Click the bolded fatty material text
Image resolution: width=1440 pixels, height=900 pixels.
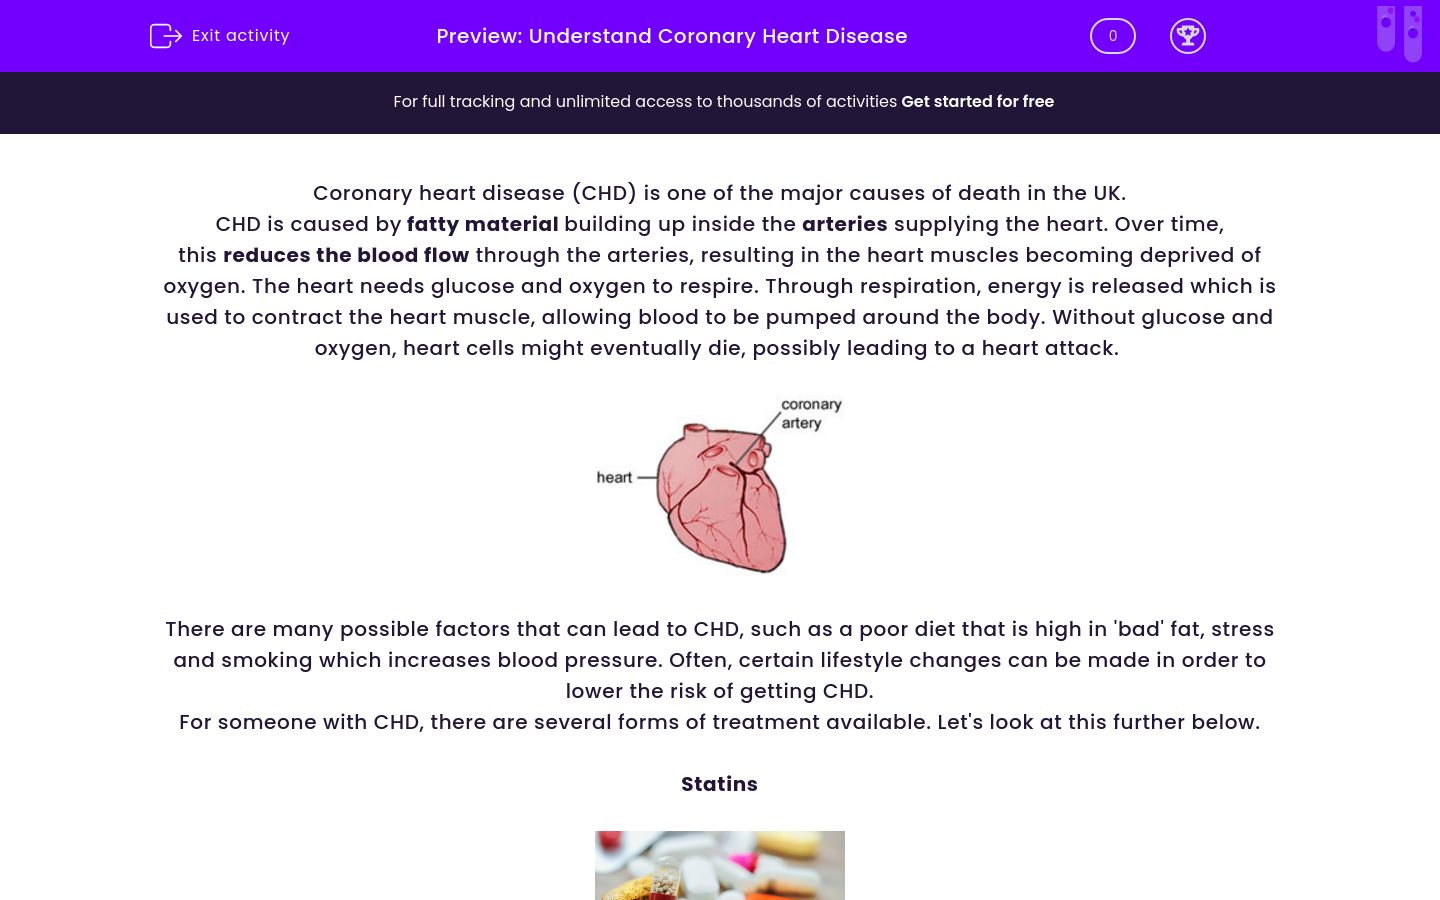483,224
